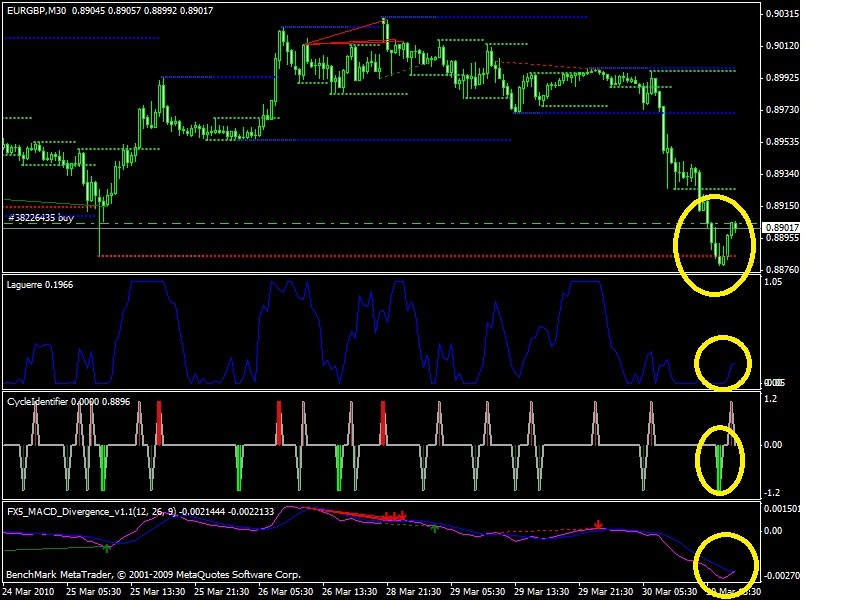Screen dimensions: 864x600
Task: Pick the 30 Mar 05:30 time label
Action: click(x=669, y=591)
